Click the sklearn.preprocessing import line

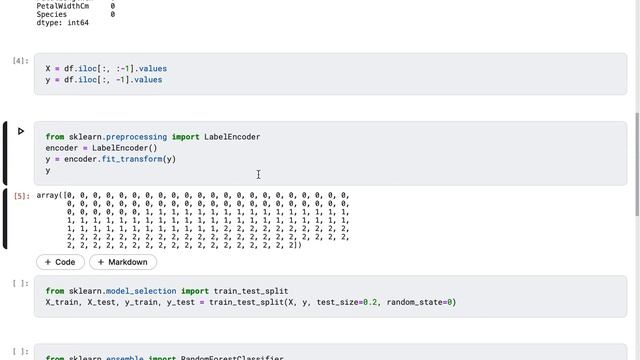coord(153,137)
